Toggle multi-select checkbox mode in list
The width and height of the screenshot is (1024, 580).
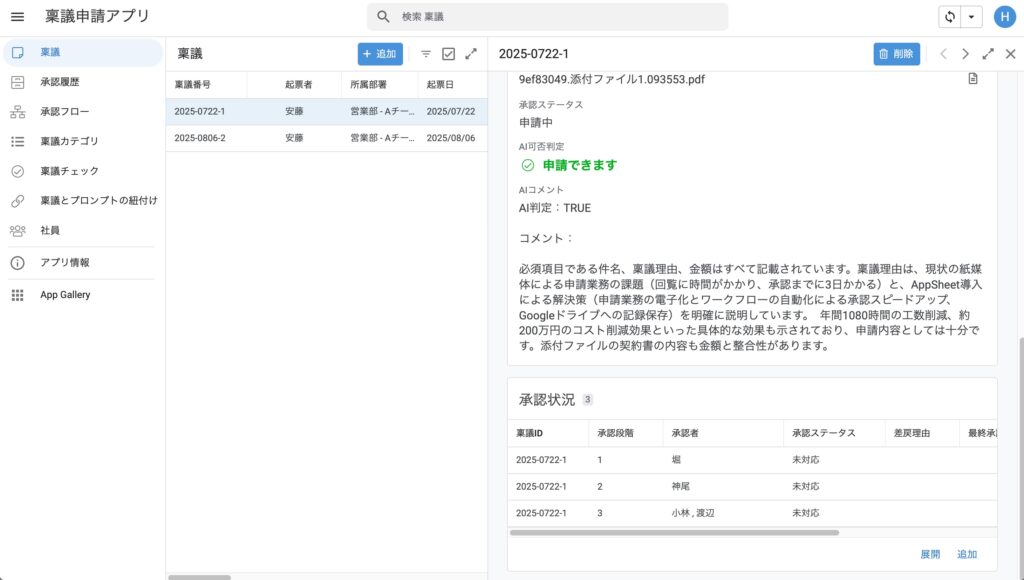point(449,54)
